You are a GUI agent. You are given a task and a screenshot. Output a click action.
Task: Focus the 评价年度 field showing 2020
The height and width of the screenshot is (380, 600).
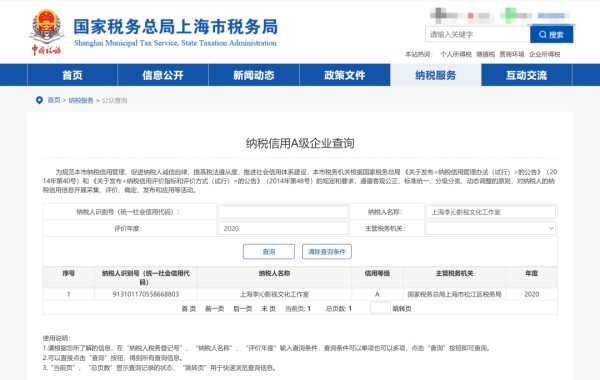(283, 228)
